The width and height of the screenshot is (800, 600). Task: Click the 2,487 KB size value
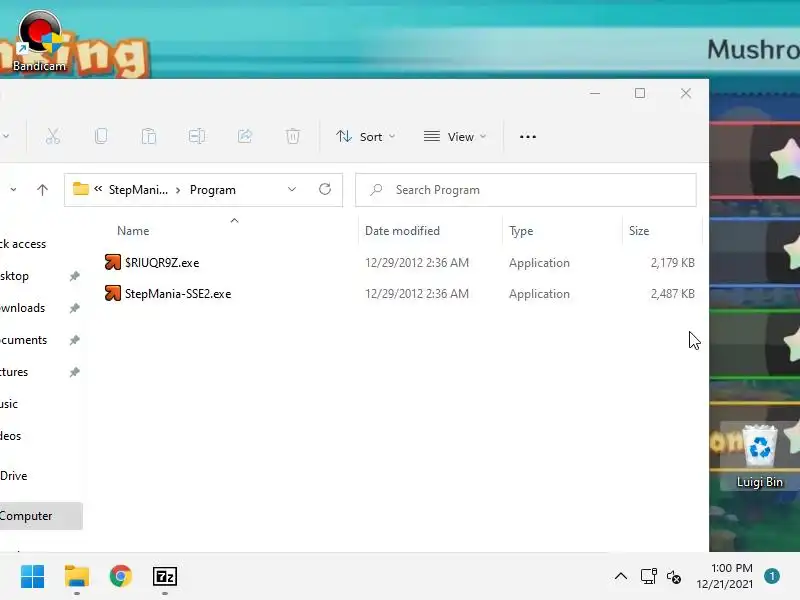(x=672, y=294)
